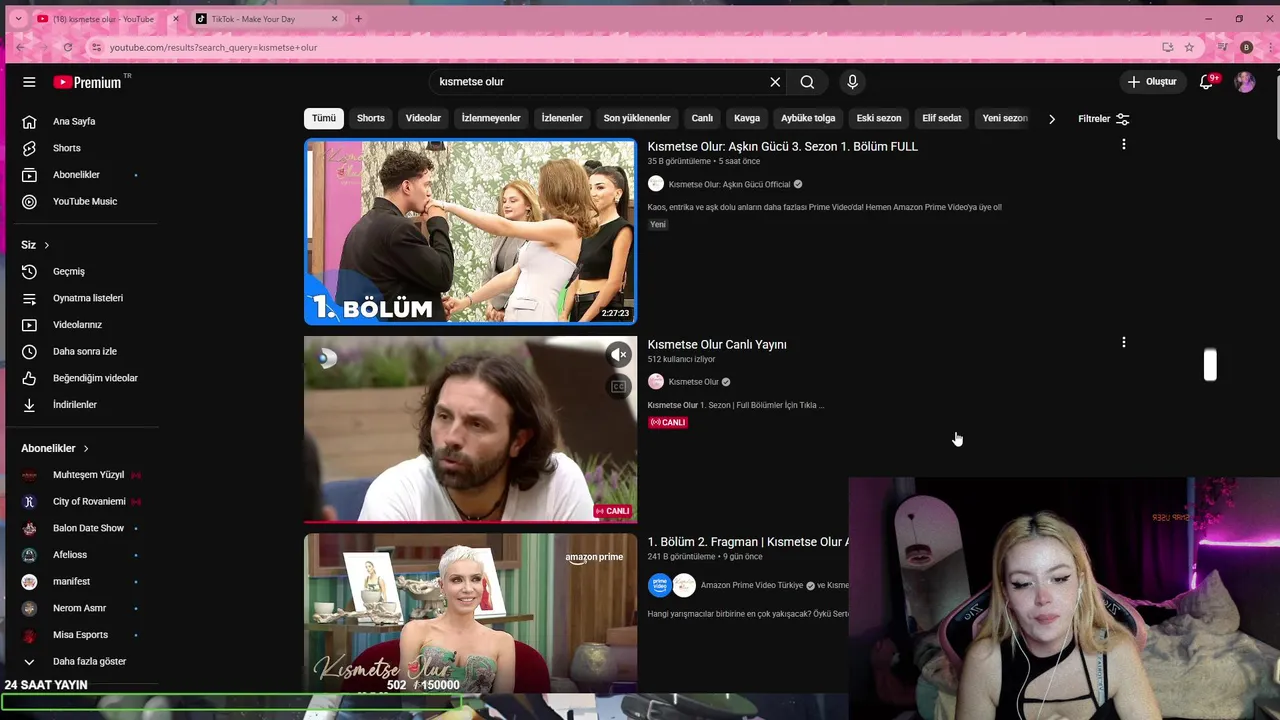
Task: Toggle captions on the live preview
Action: click(619, 386)
